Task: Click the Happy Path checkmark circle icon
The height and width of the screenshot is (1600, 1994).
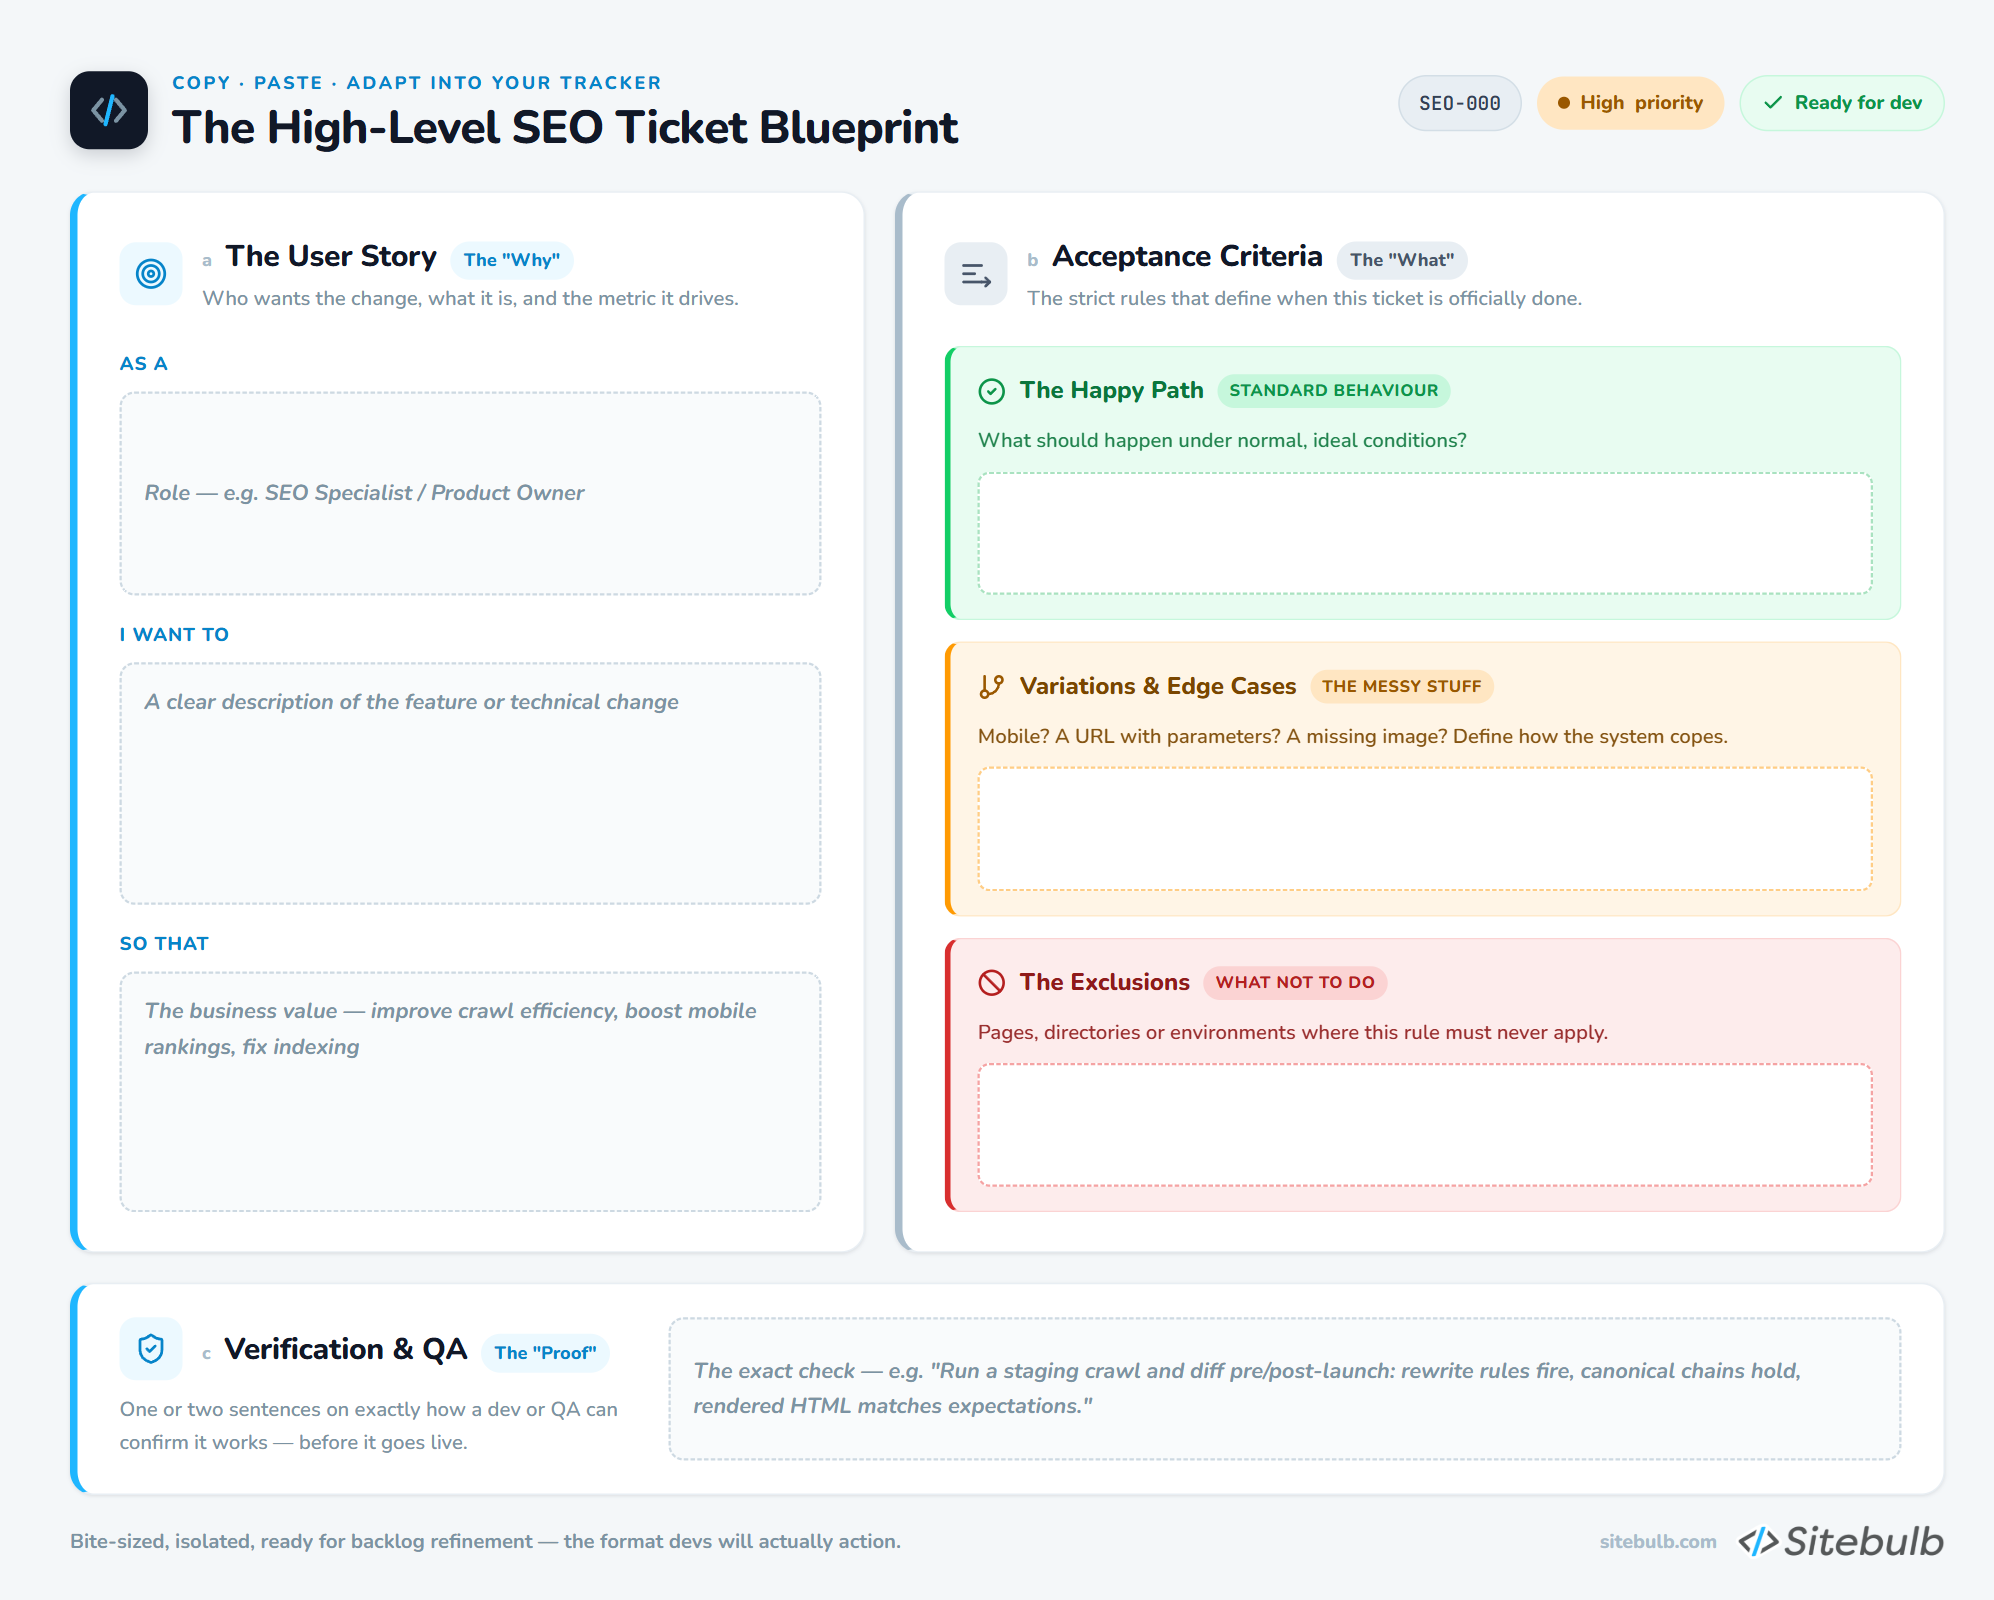Action: pyautogui.click(x=991, y=391)
